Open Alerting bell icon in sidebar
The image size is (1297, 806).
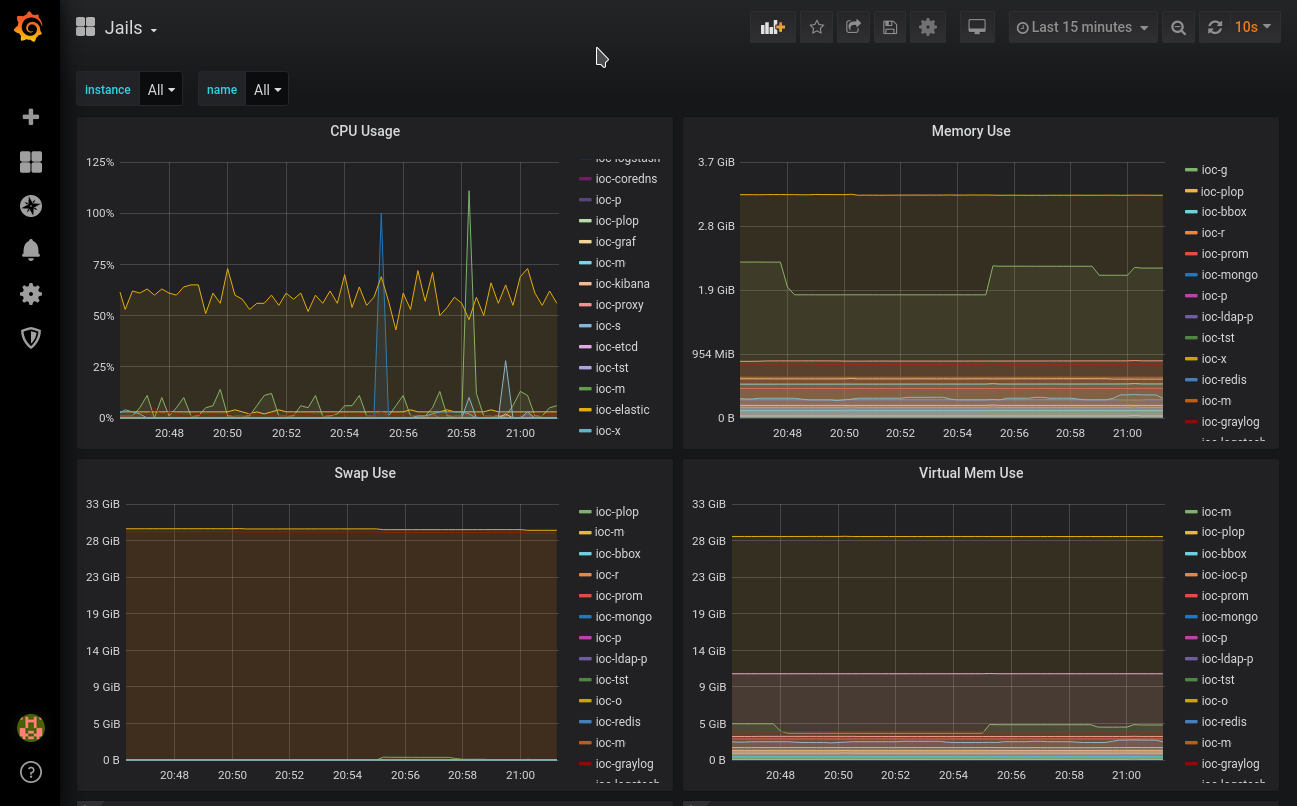31,250
